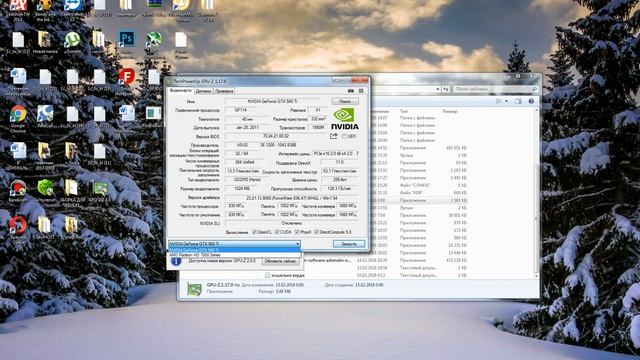Launch the uTorrent desktop shortcut
This screenshot has height=360, width=640.
point(72,40)
